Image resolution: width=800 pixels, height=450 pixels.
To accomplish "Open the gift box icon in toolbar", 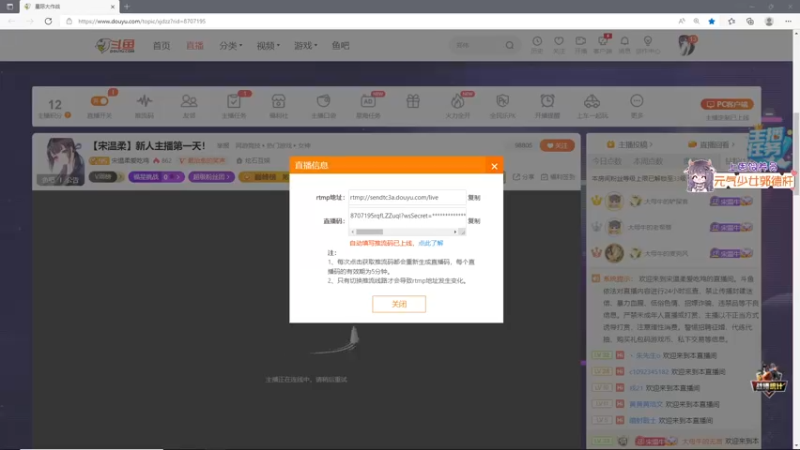I will pos(413,102).
